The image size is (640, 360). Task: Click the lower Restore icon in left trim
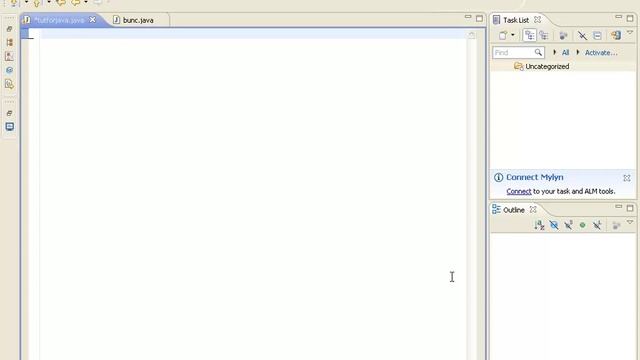pyautogui.click(x=9, y=113)
